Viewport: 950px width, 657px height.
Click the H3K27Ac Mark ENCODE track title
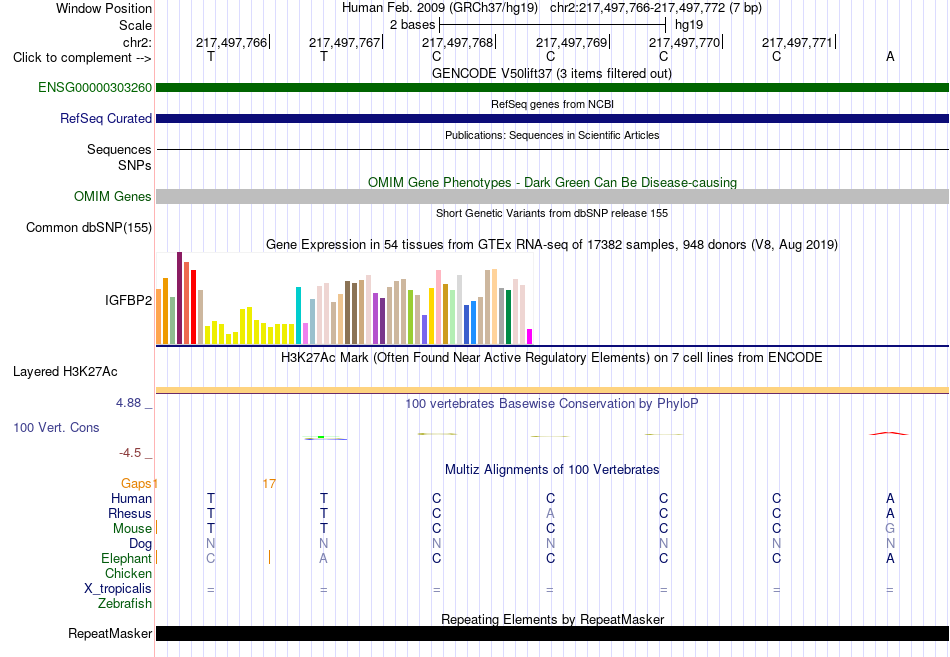(x=552, y=358)
